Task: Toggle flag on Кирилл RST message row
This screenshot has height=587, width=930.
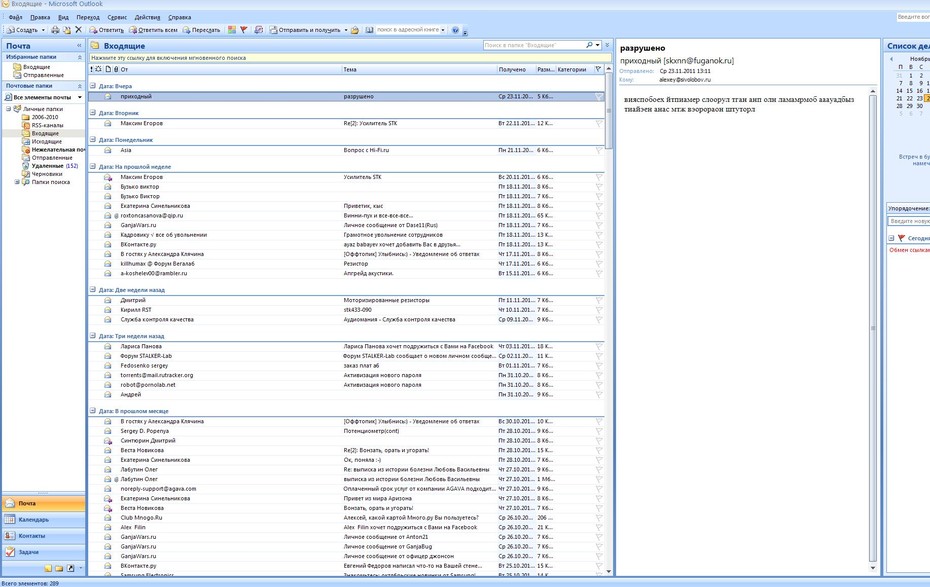Action: tap(598, 310)
